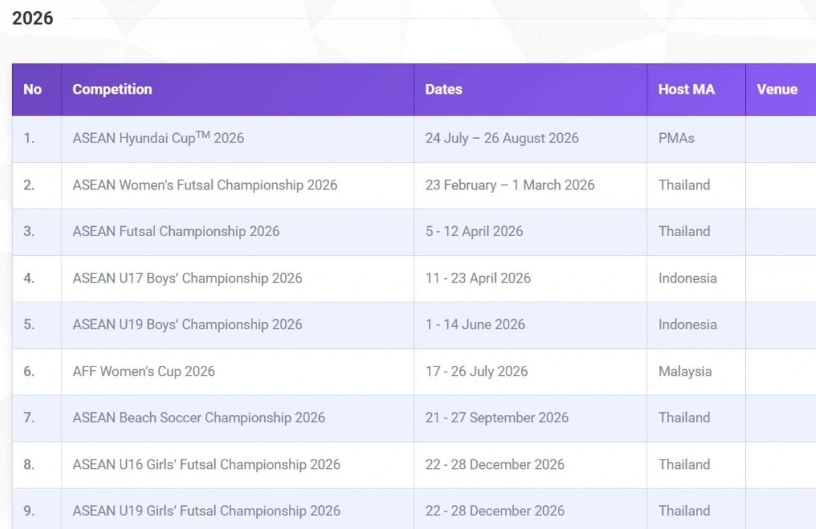Click AFF Women's Cup 2026 entry
Viewport: 816px width, 529px height.
click(144, 371)
